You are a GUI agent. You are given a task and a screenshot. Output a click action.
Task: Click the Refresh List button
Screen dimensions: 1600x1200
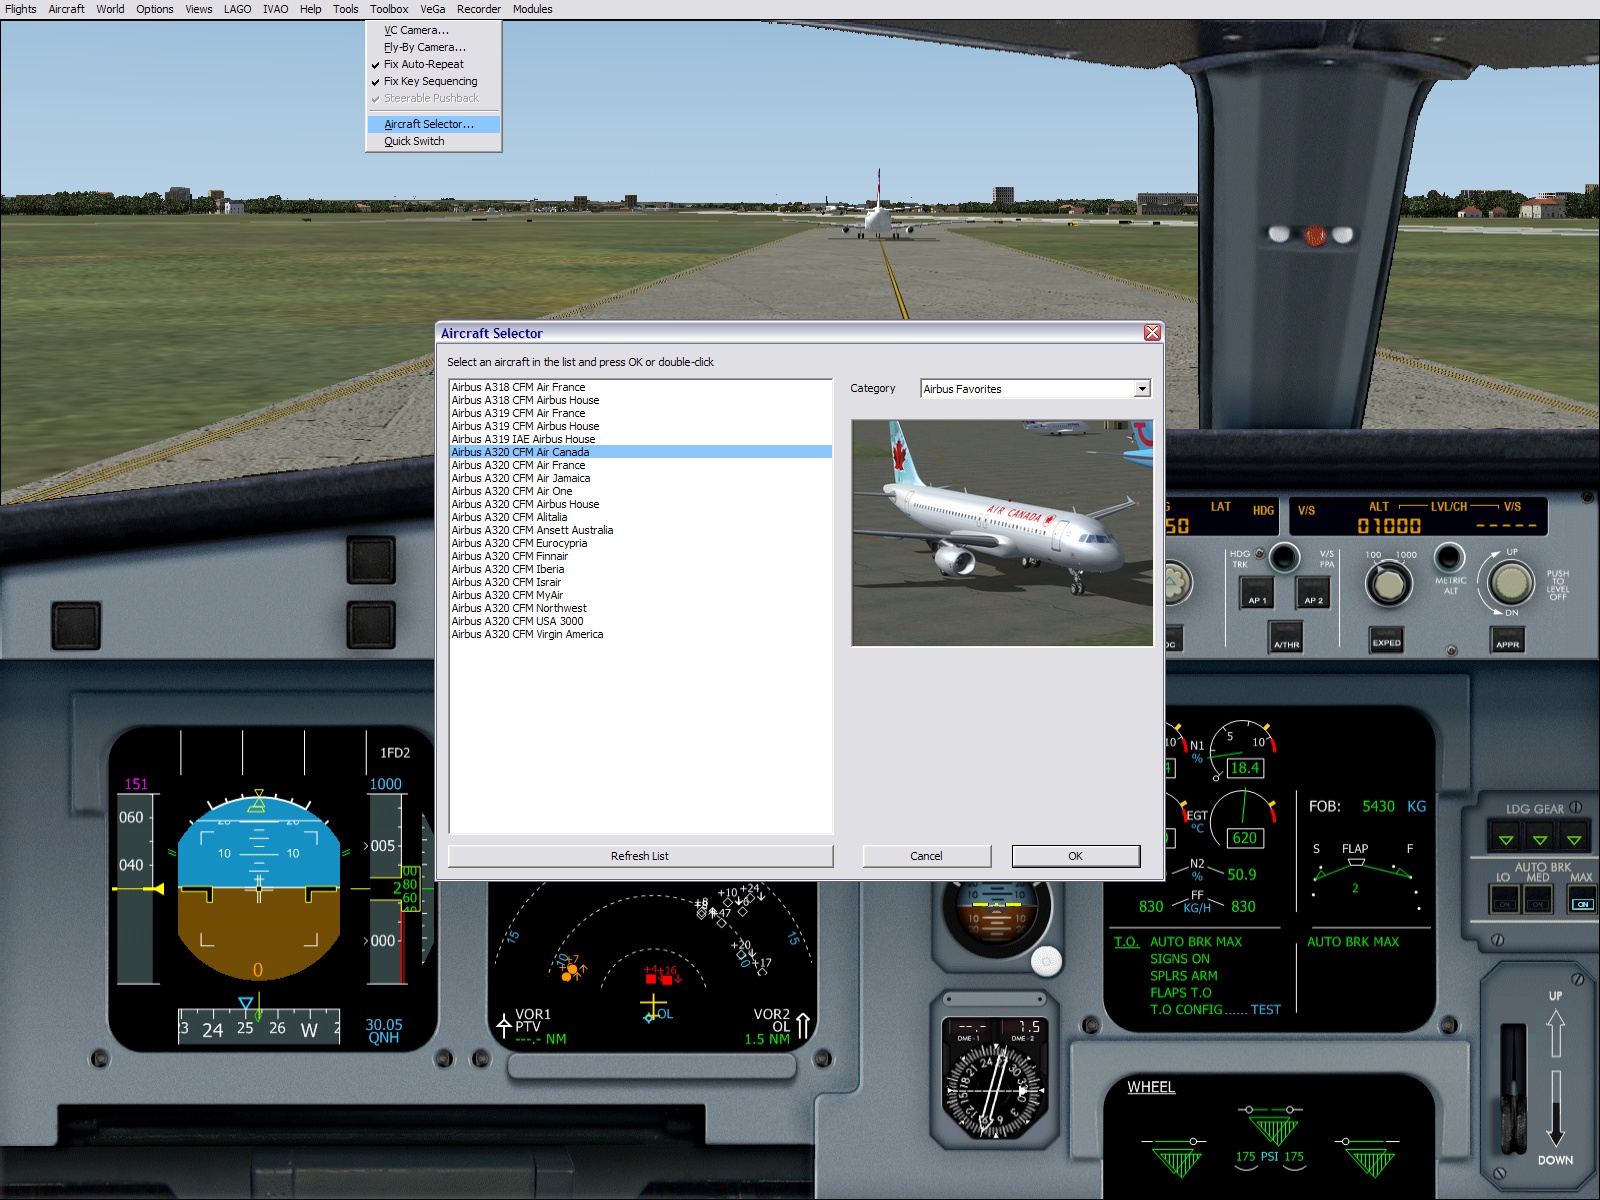point(640,856)
